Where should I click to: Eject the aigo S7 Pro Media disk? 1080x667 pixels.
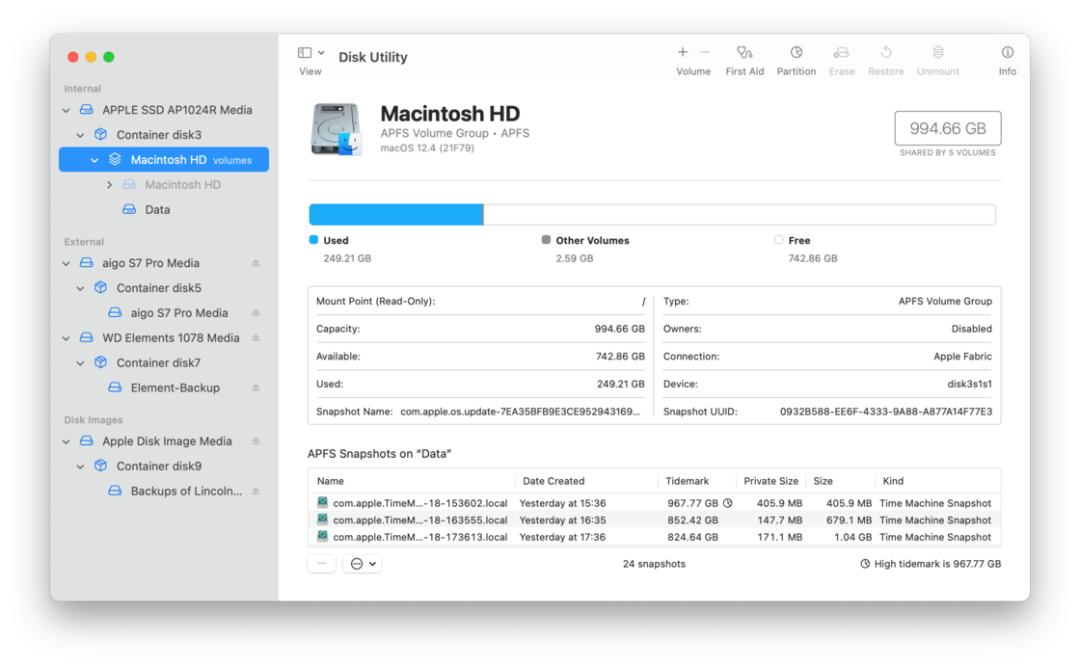click(x=255, y=264)
